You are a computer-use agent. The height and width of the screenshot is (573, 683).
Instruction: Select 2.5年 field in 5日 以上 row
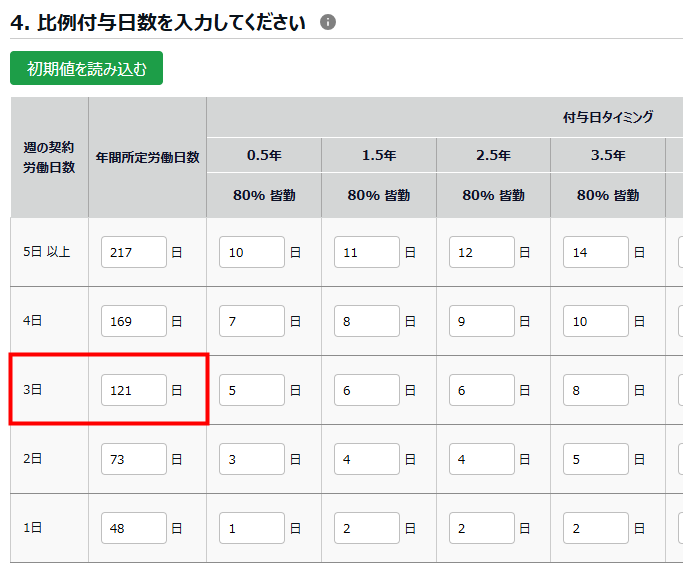(x=482, y=252)
